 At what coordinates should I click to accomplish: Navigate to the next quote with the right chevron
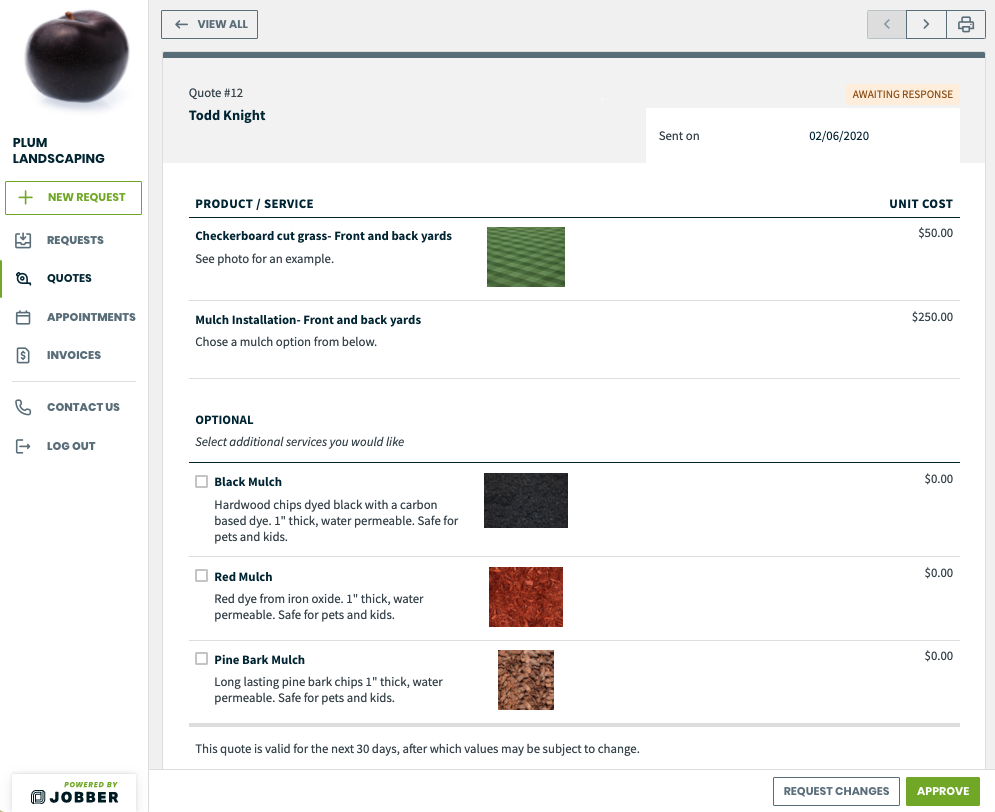(x=925, y=24)
